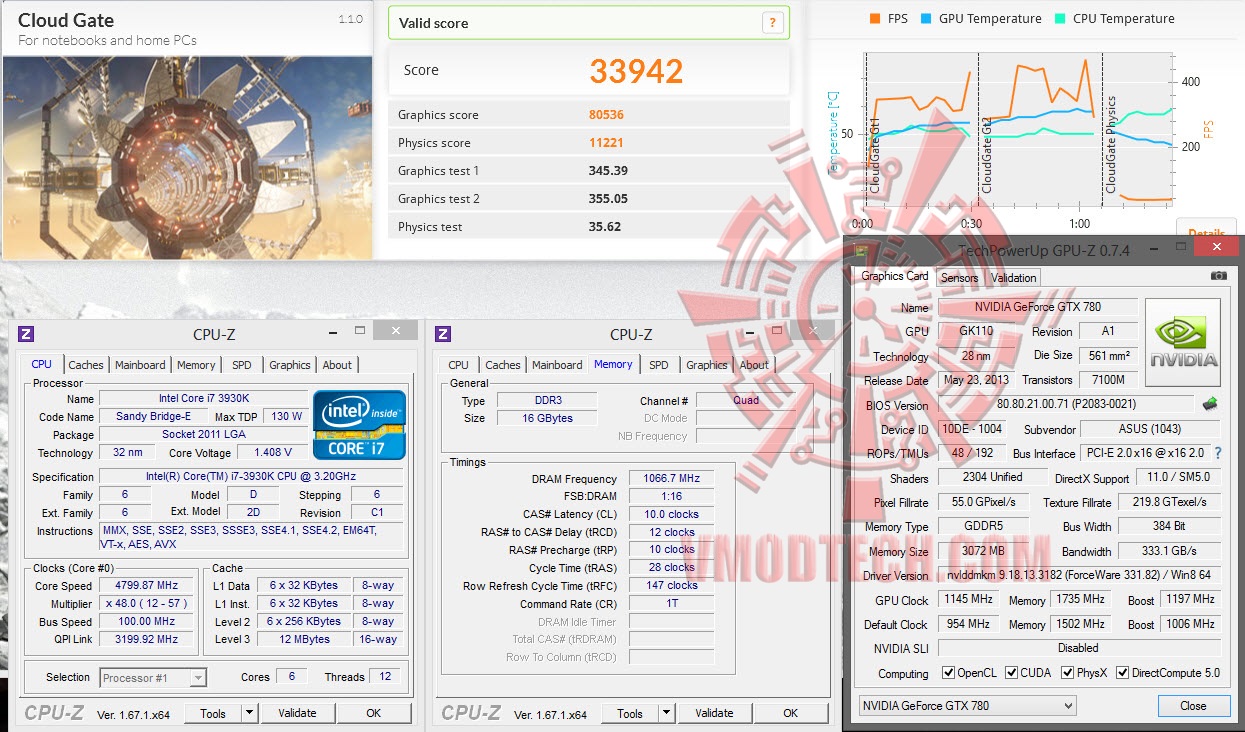Screen dimensions: 1245x732
Task: Click the Command Rate 1T value
Action: (672, 603)
